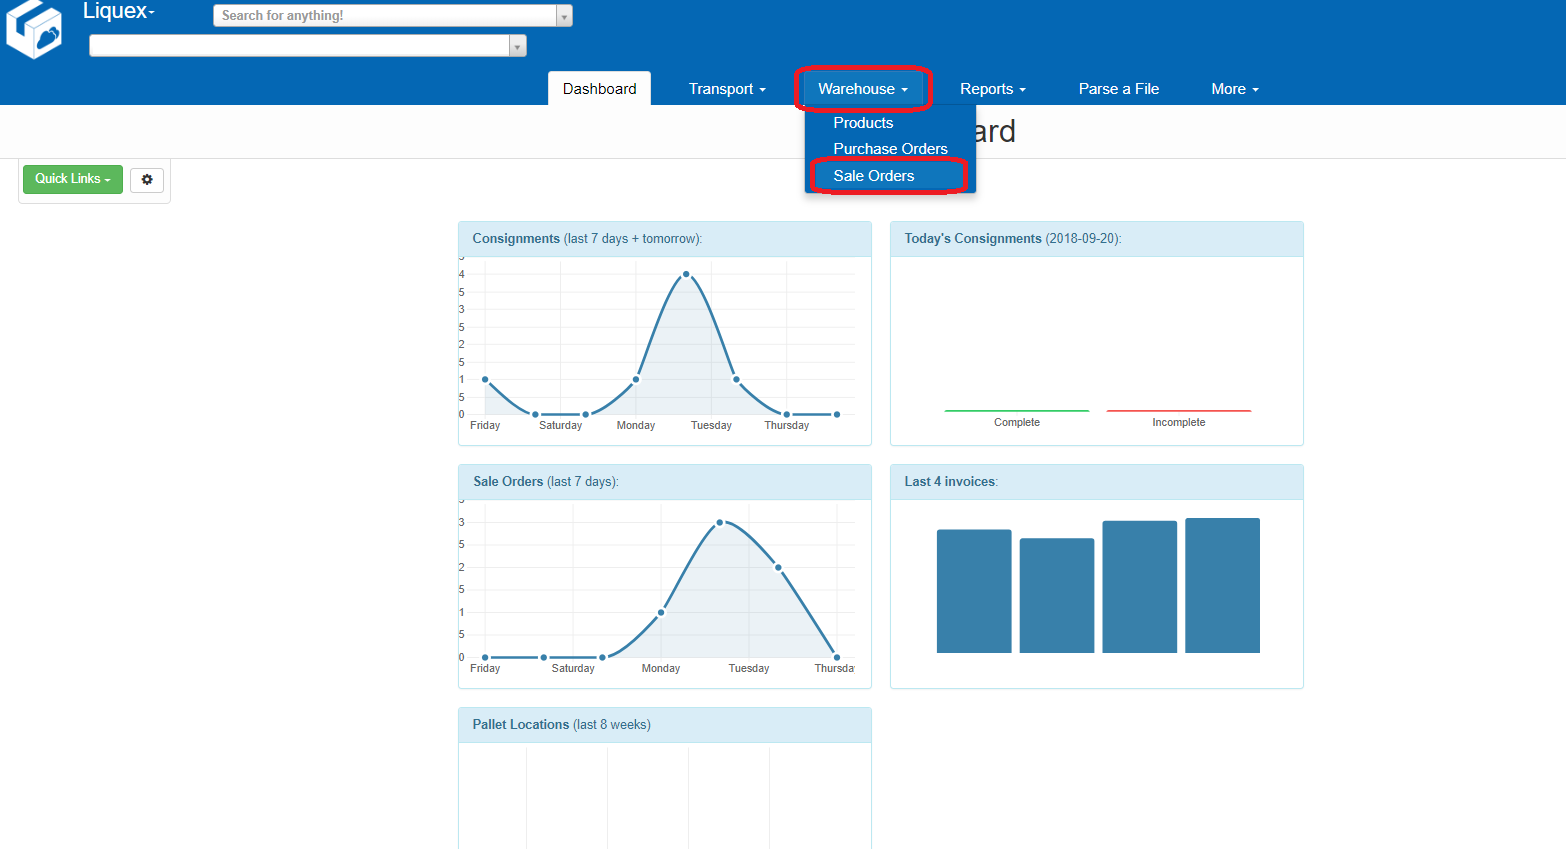This screenshot has height=849, width=1566.
Task: Collapse the Warehouse menu
Action: [862, 89]
